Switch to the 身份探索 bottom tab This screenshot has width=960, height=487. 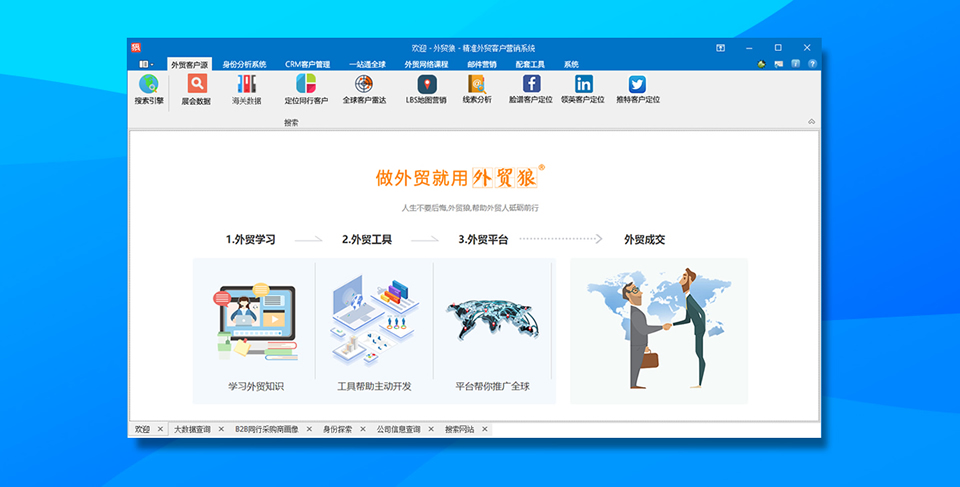(x=337, y=429)
